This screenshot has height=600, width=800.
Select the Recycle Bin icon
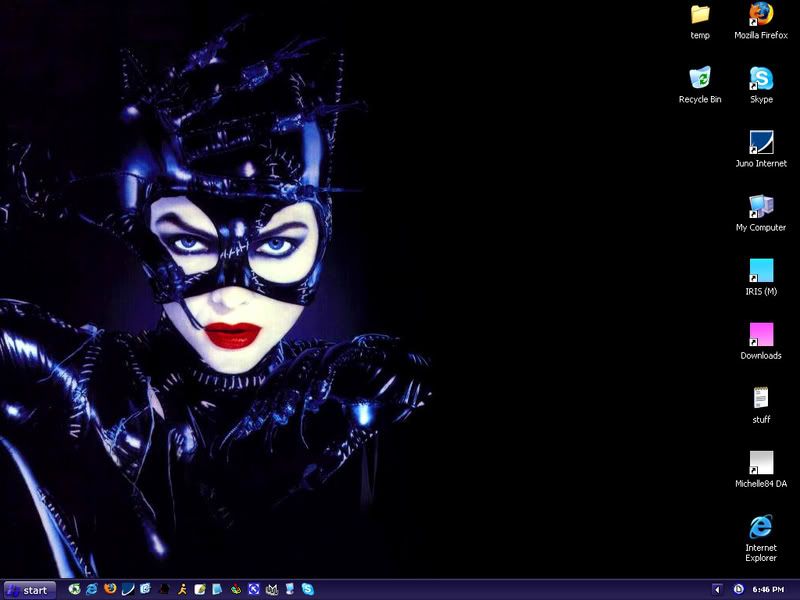click(700, 79)
